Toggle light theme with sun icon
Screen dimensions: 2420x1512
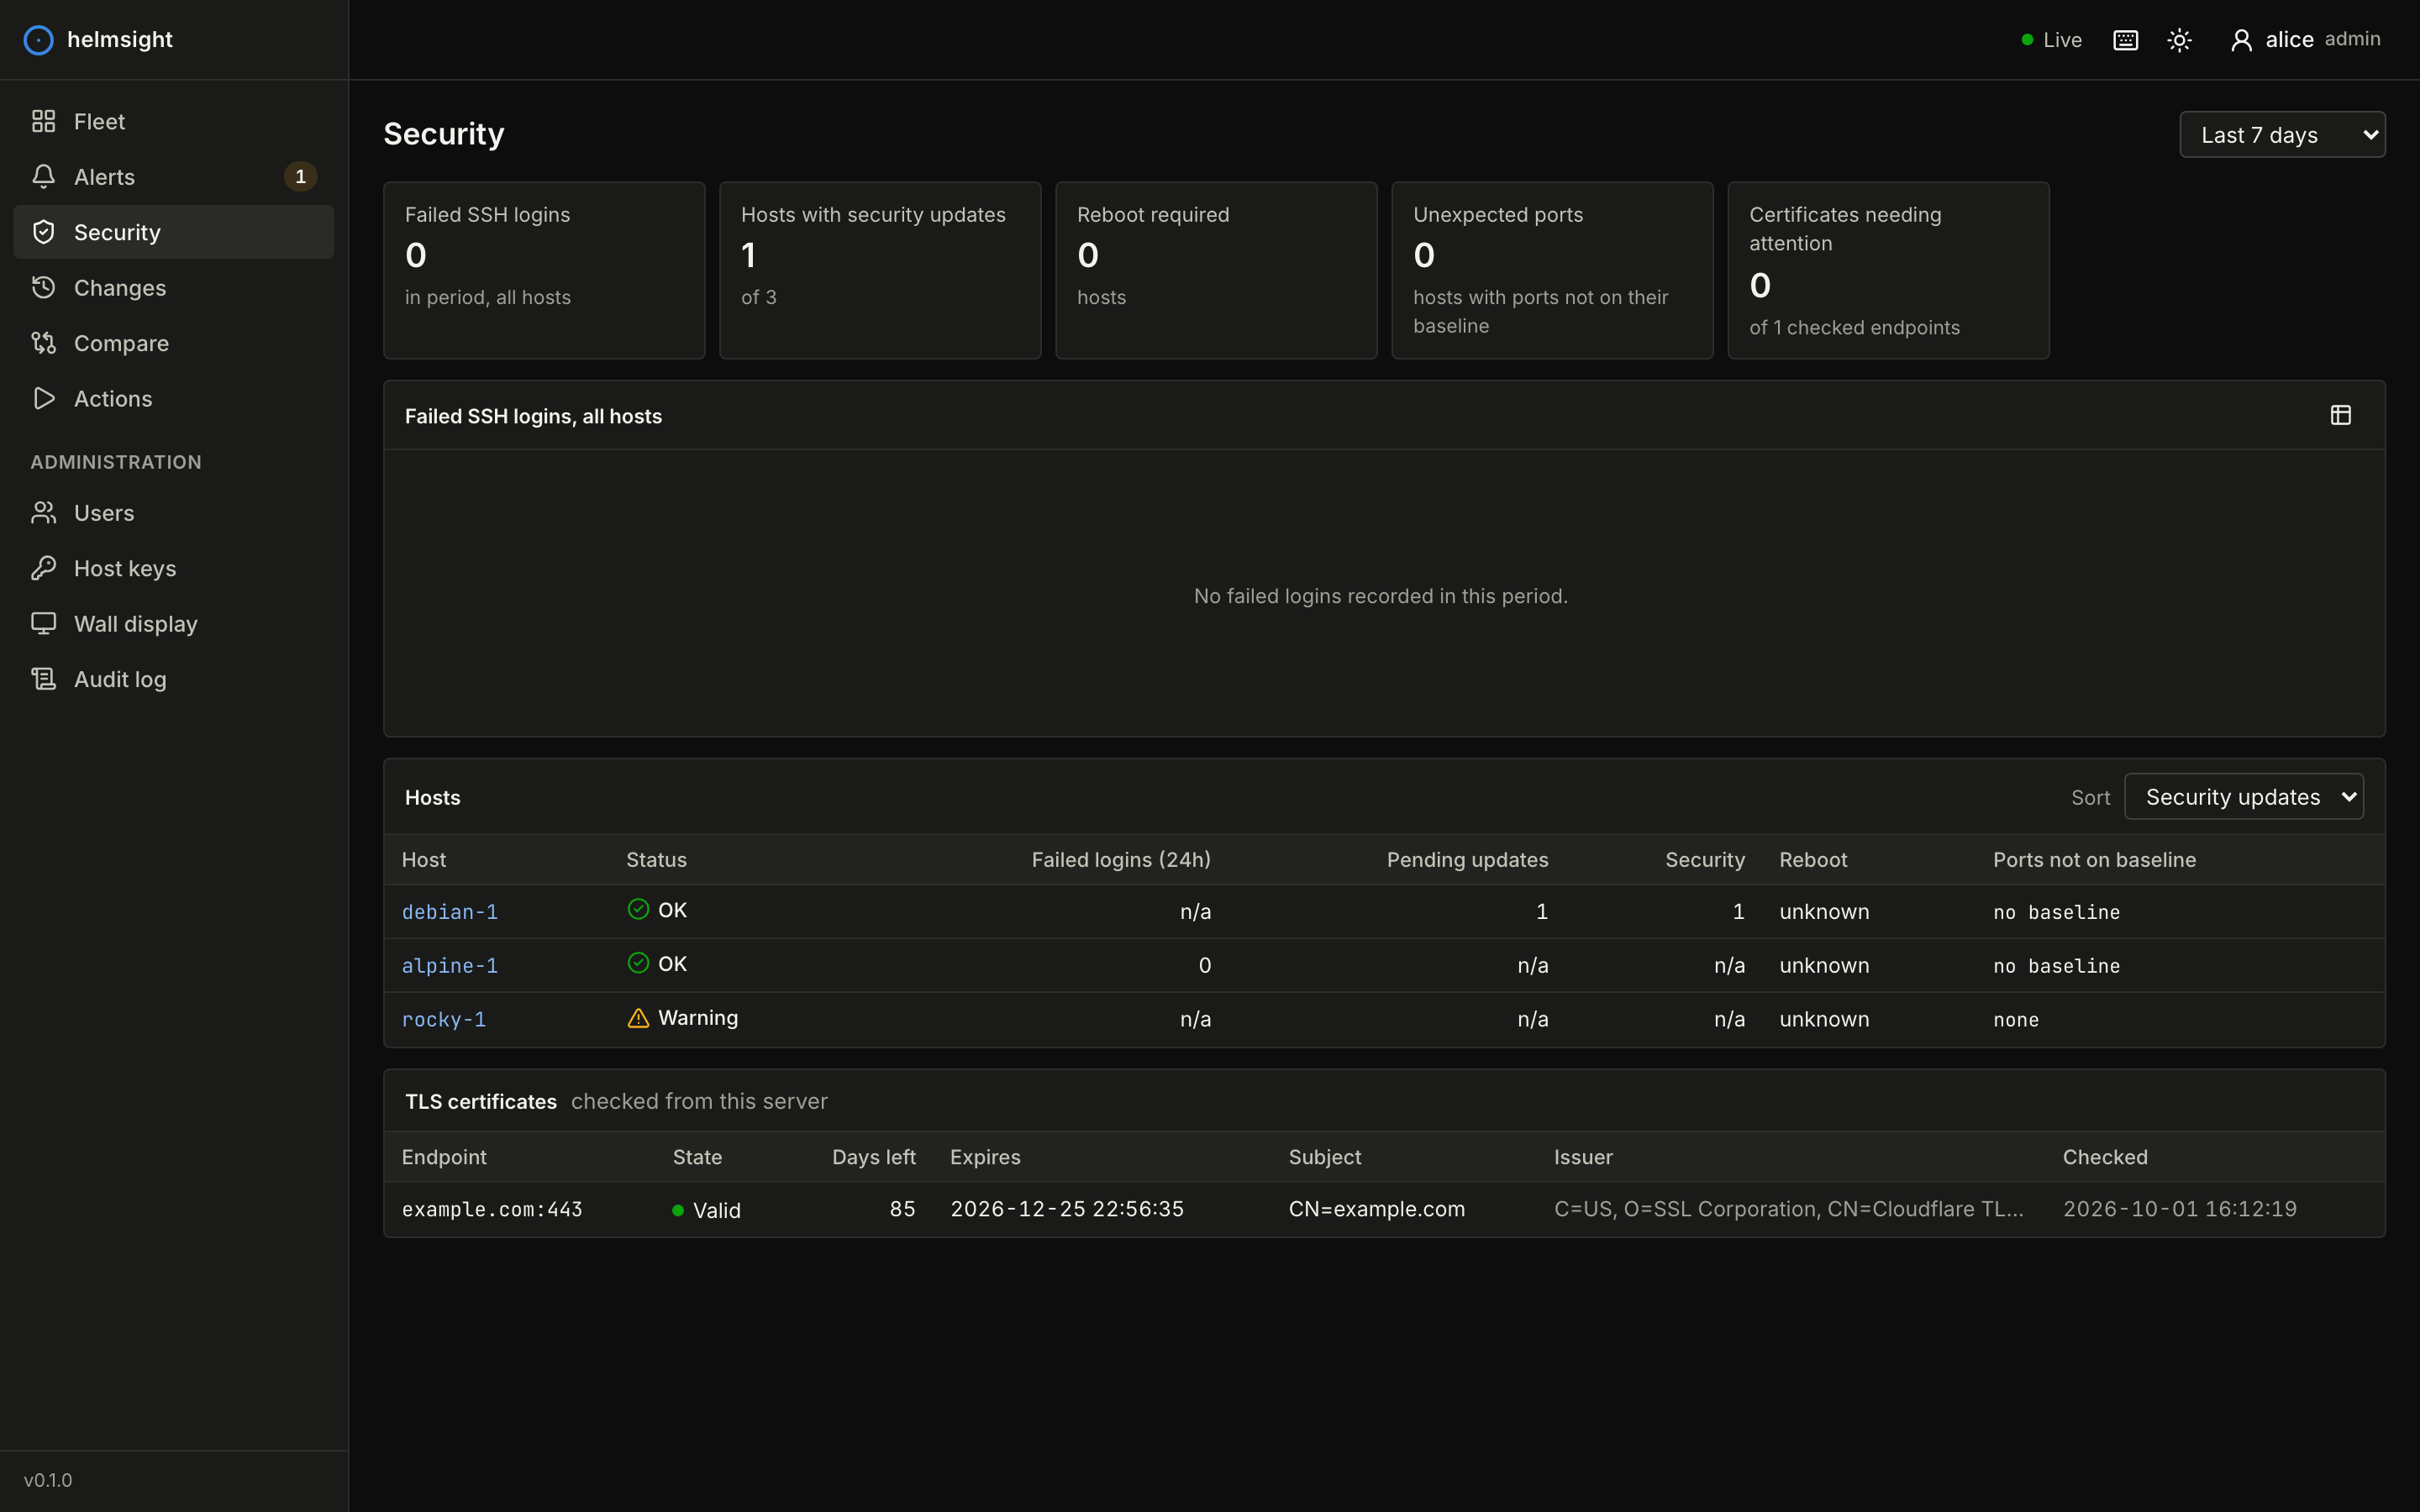pos(2179,40)
